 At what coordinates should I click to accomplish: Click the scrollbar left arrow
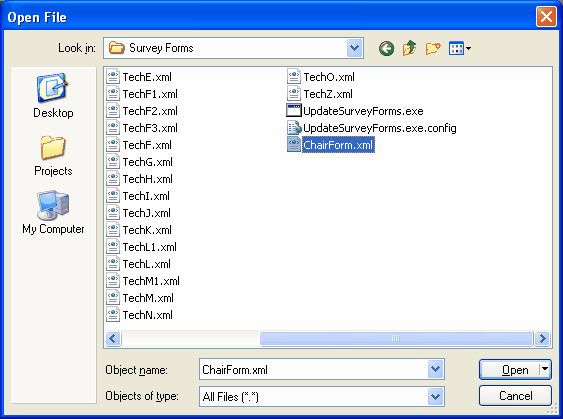point(113,338)
